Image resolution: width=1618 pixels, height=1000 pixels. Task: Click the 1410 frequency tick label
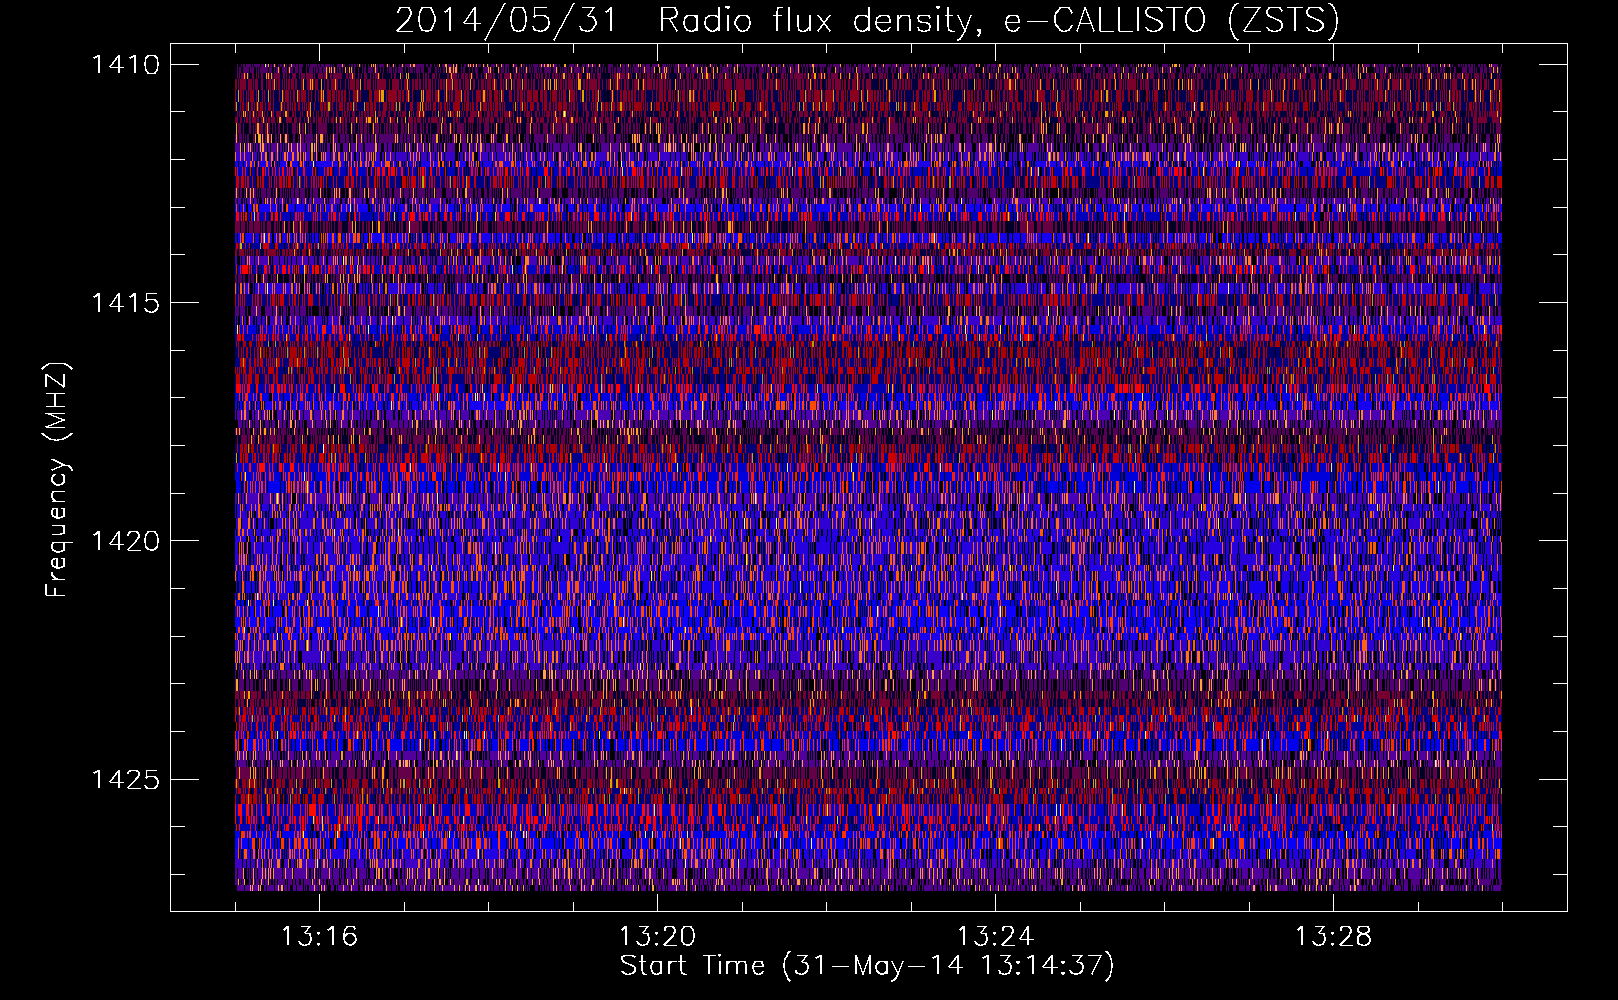125,65
